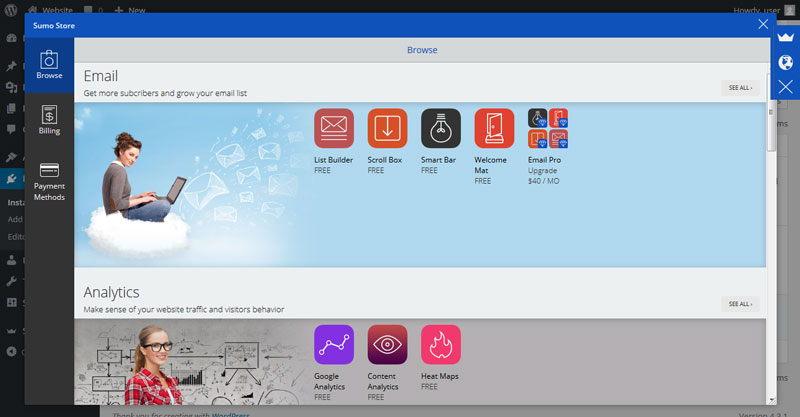This screenshot has height=417, width=800.
Task: Click the Media icon in WordPress sidebar
Action: pyautogui.click(x=11, y=87)
